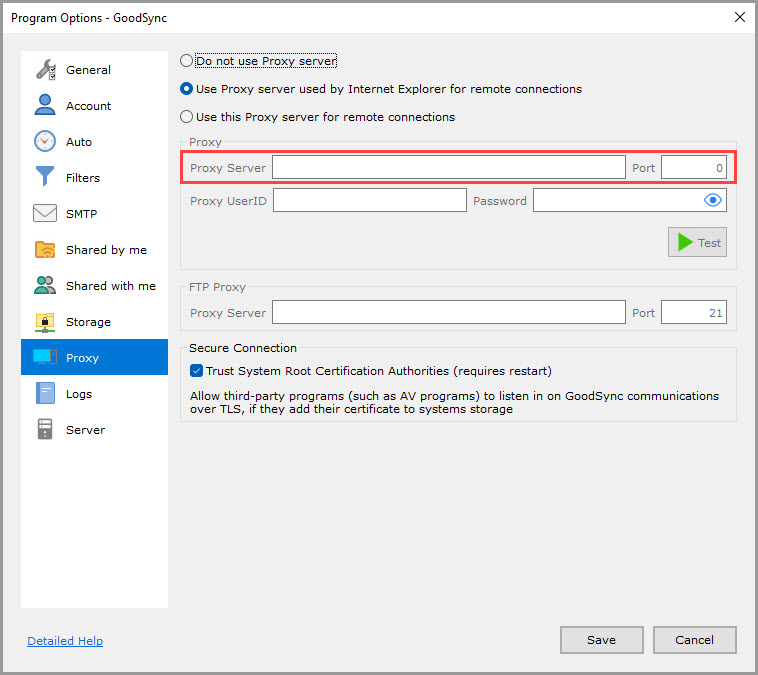Click the Storage lock icon
Viewport: 758px width, 675px height.
point(45,322)
